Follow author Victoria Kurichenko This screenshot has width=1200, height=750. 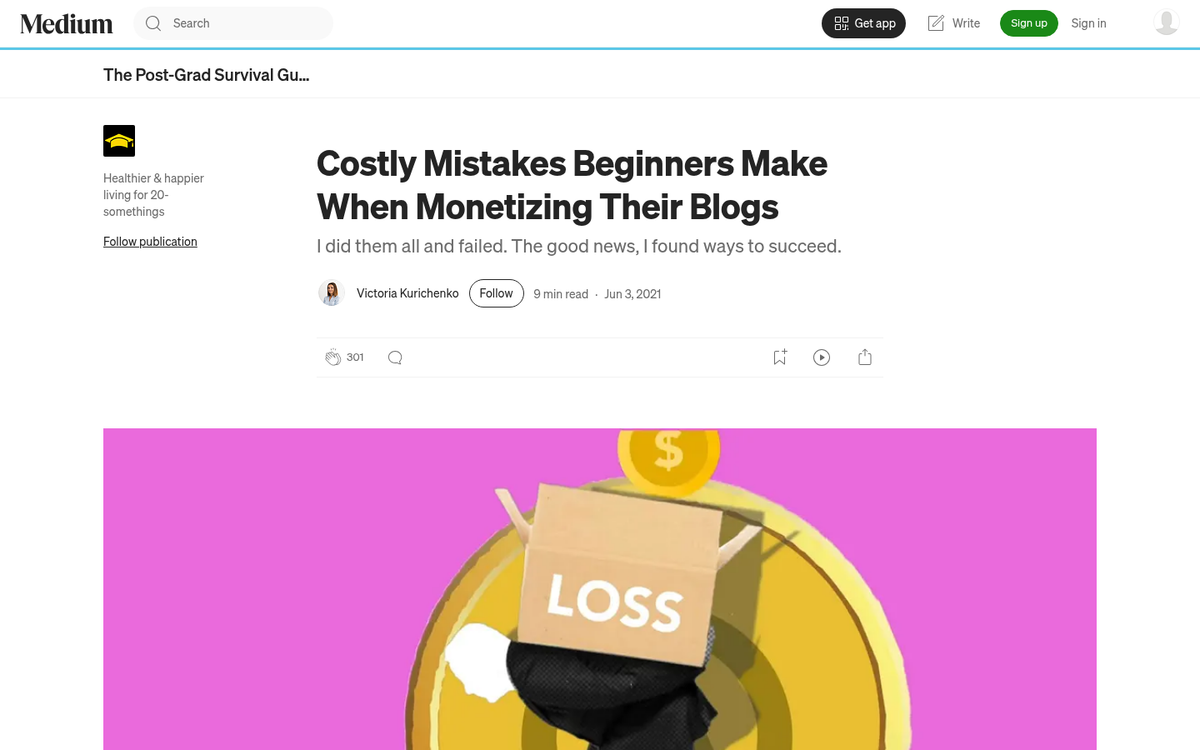(x=496, y=293)
